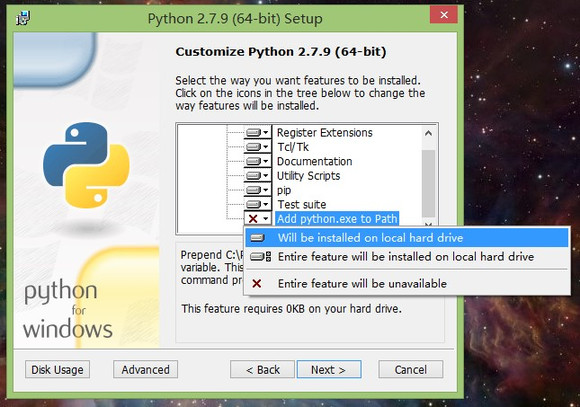Select the Documentation feature label
Screen dimensions: 580x407
pyautogui.click(x=314, y=161)
